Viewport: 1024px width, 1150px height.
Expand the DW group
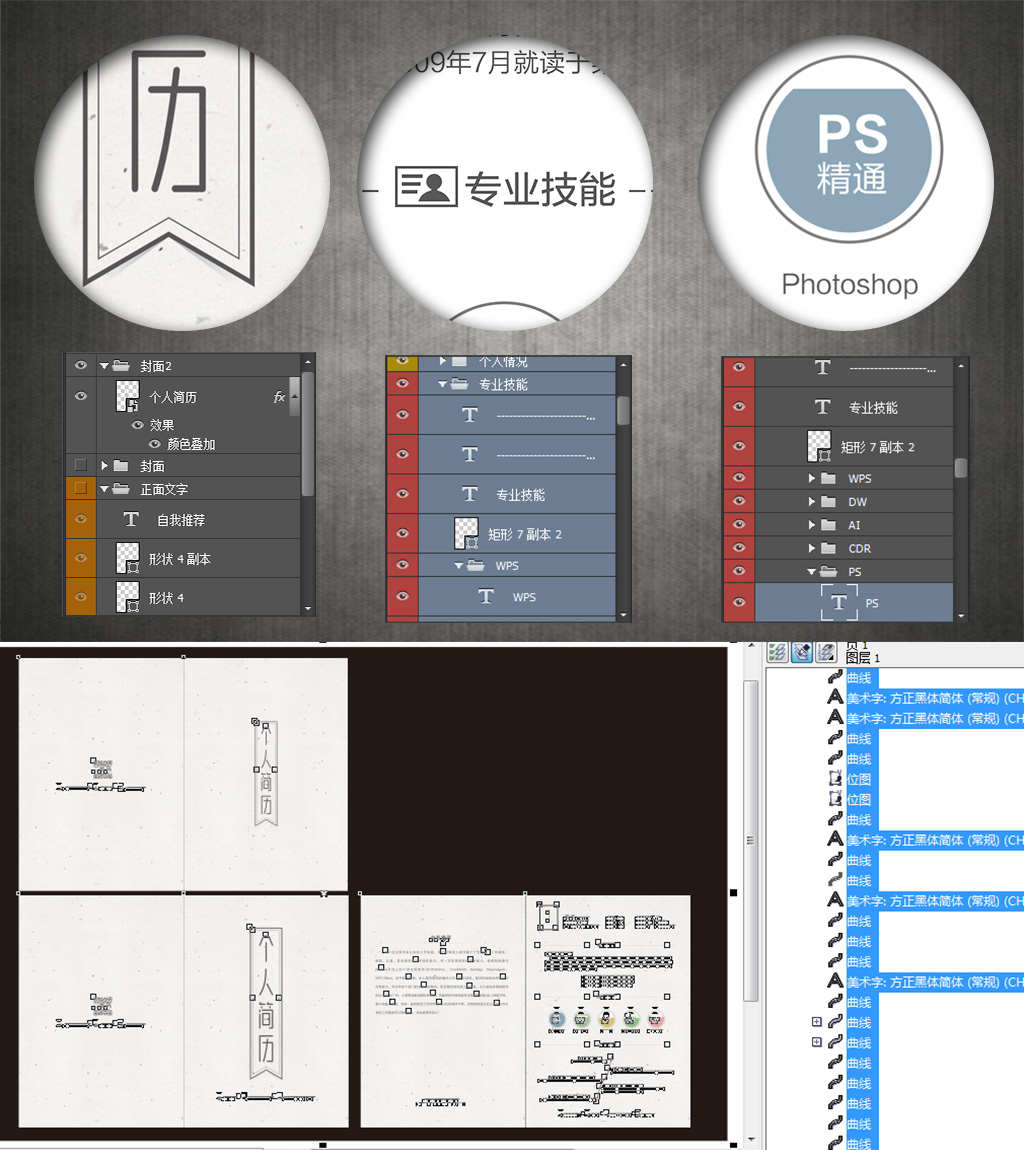[811, 502]
